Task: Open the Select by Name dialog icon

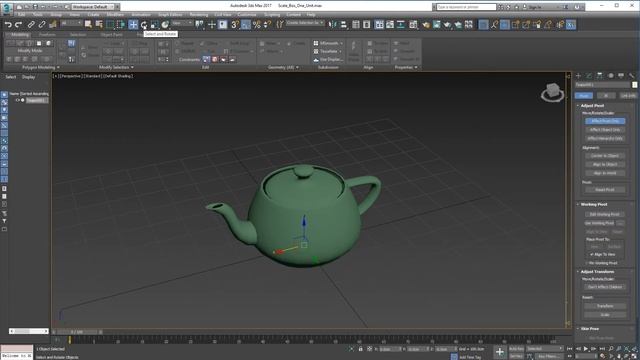Action: [x=99, y=25]
